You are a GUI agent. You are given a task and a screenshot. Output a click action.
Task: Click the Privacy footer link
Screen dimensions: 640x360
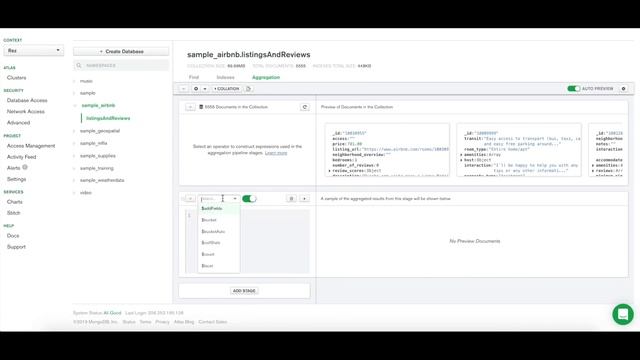pos(162,322)
